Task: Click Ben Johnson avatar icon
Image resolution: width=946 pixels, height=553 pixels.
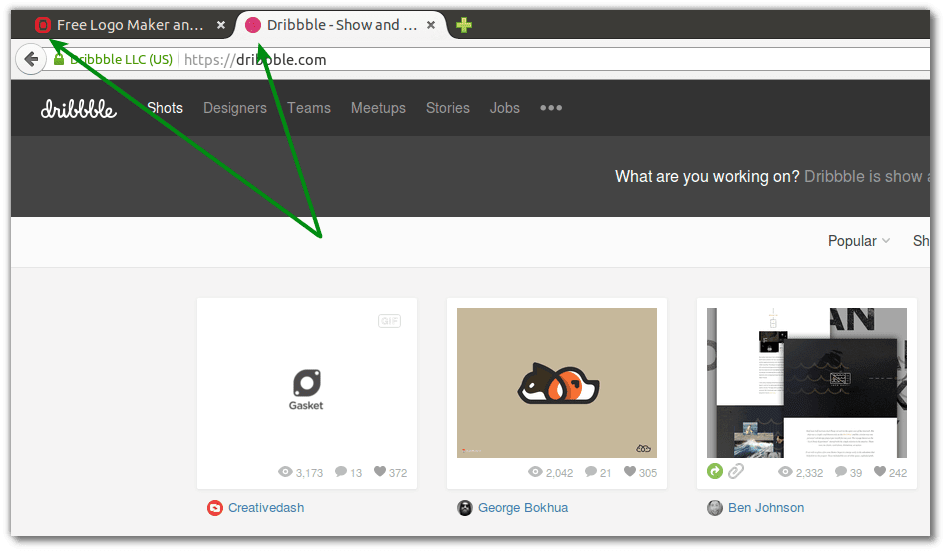Action: (715, 508)
